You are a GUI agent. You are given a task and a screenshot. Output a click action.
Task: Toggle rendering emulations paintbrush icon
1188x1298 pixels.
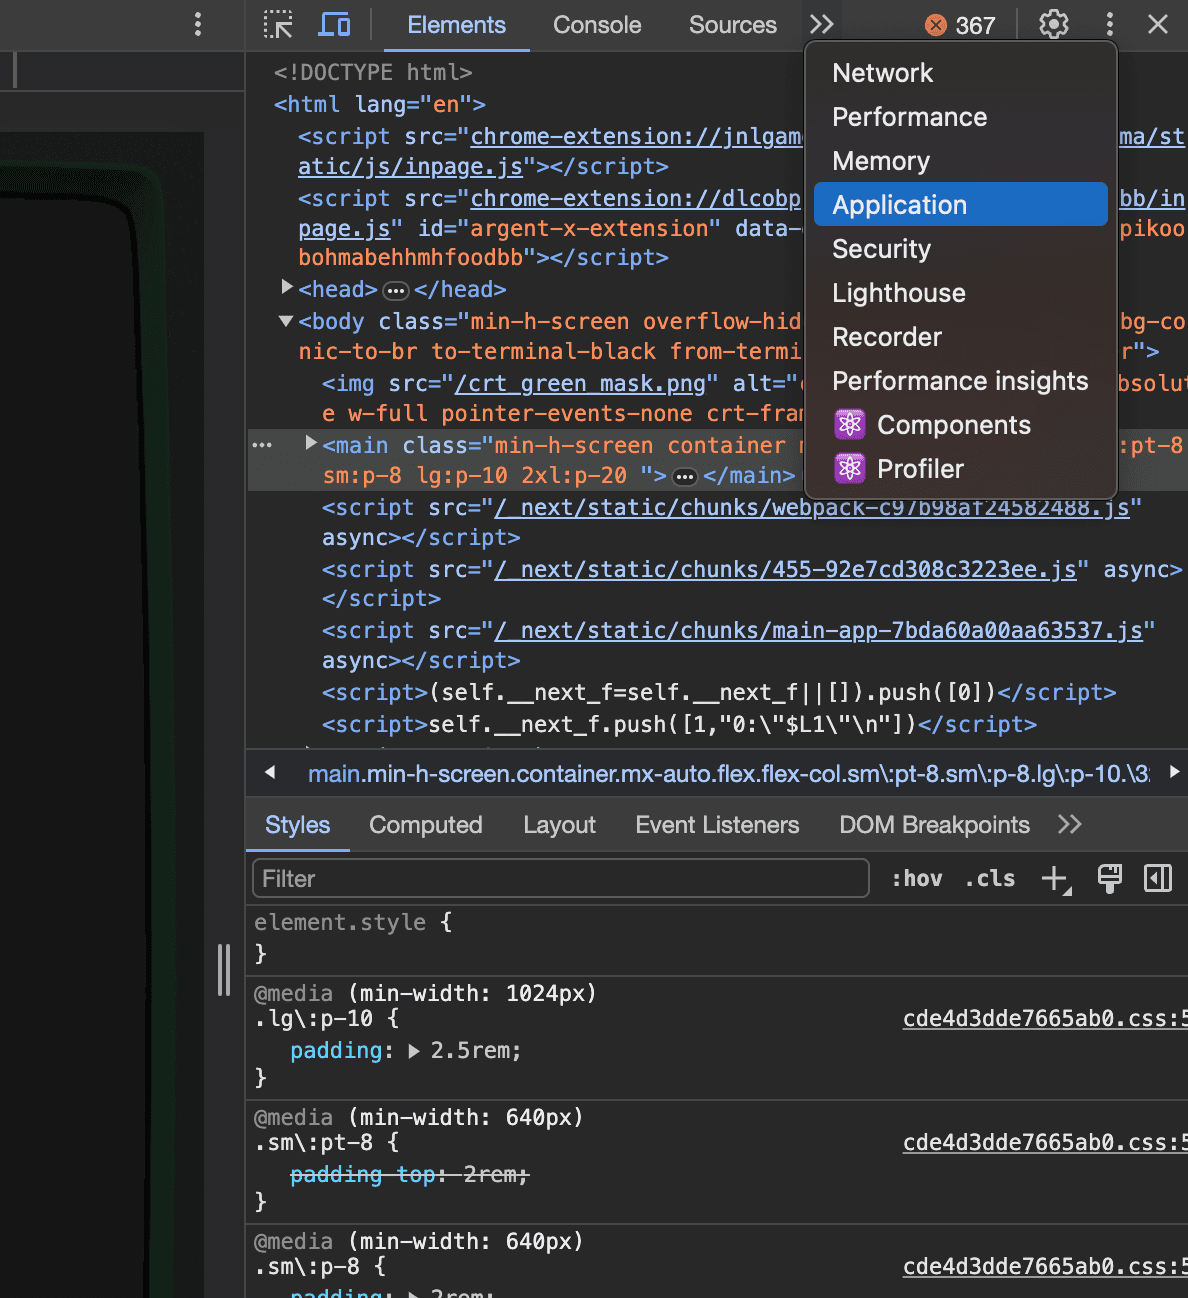[x=1109, y=879]
